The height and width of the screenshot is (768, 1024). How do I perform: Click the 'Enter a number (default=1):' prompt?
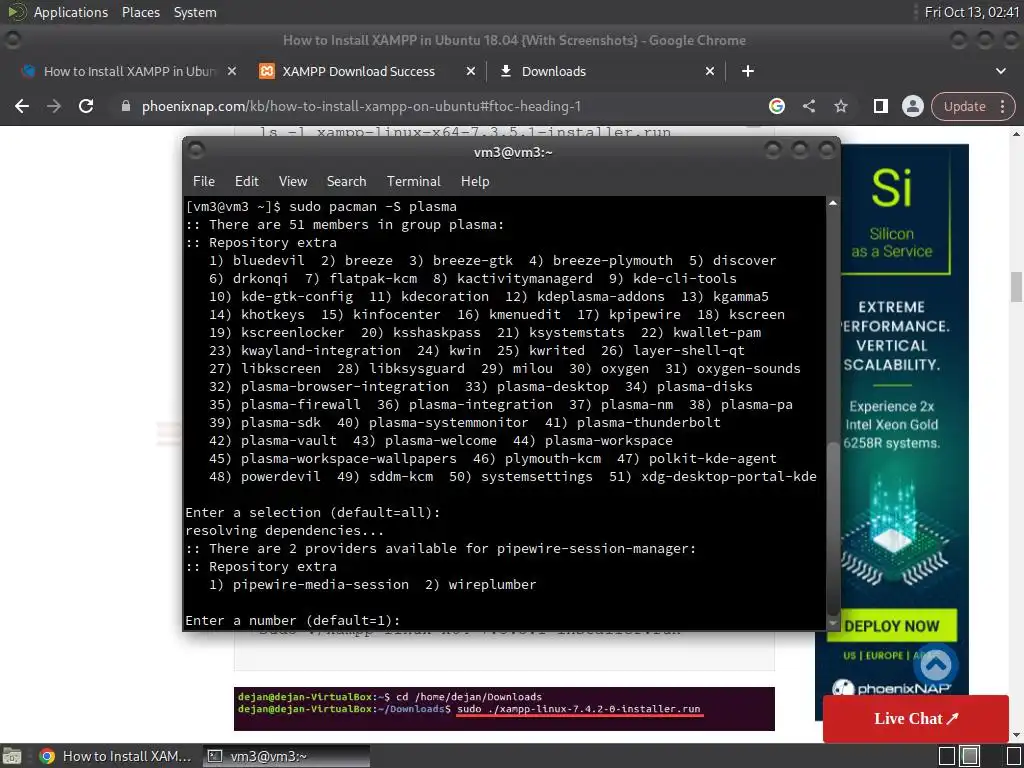tap(293, 620)
